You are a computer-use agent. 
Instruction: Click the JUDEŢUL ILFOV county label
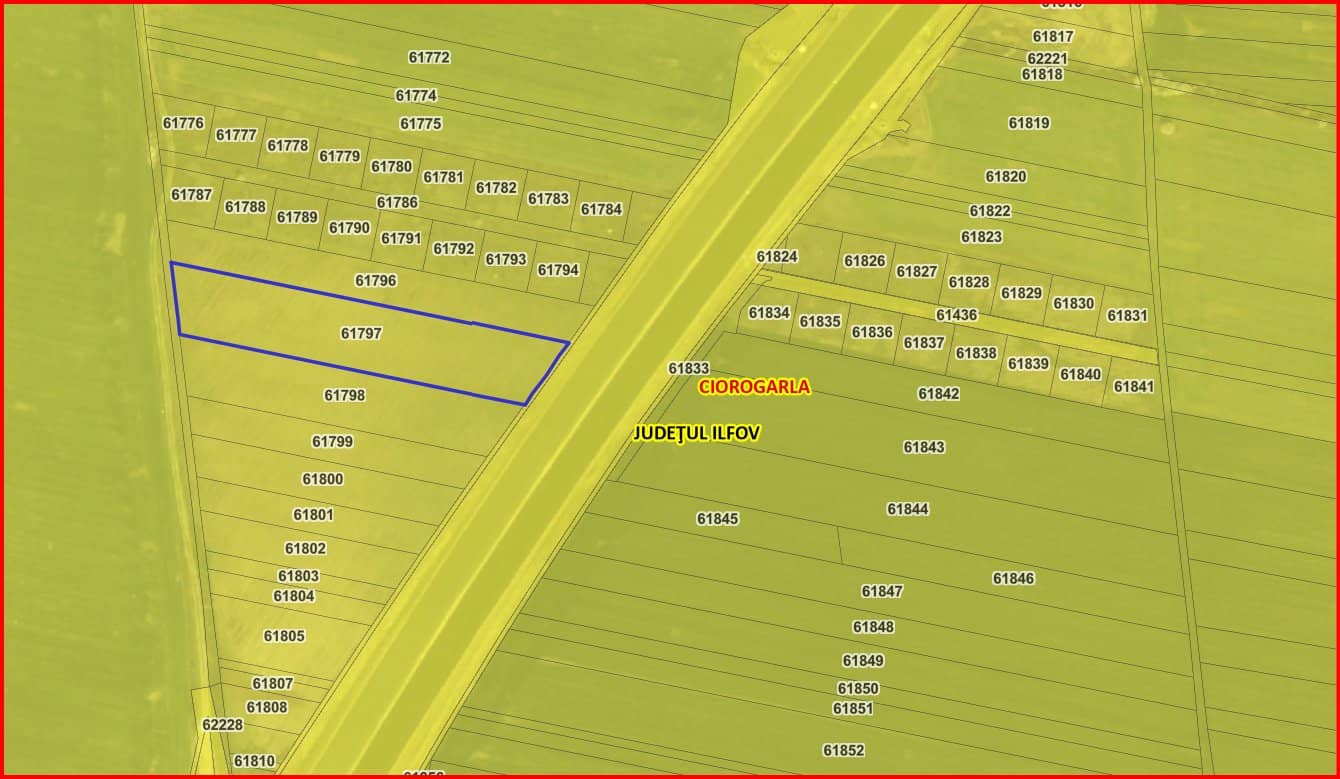(x=697, y=433)
